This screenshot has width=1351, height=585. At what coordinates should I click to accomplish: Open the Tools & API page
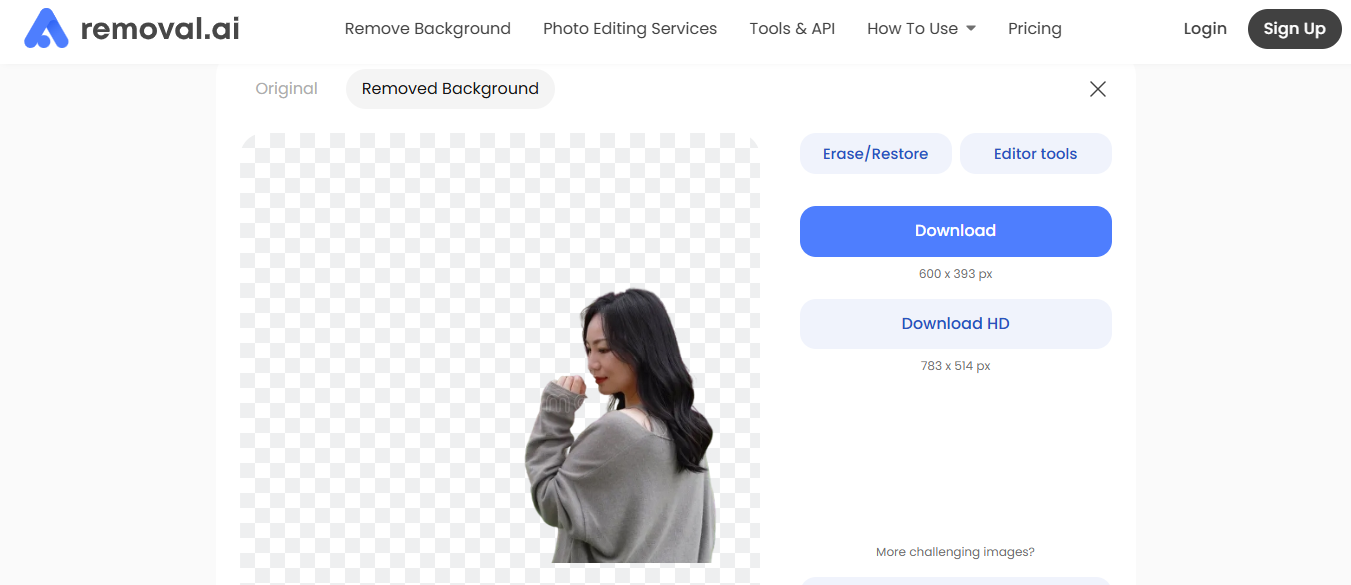click(x=791, y=29)
